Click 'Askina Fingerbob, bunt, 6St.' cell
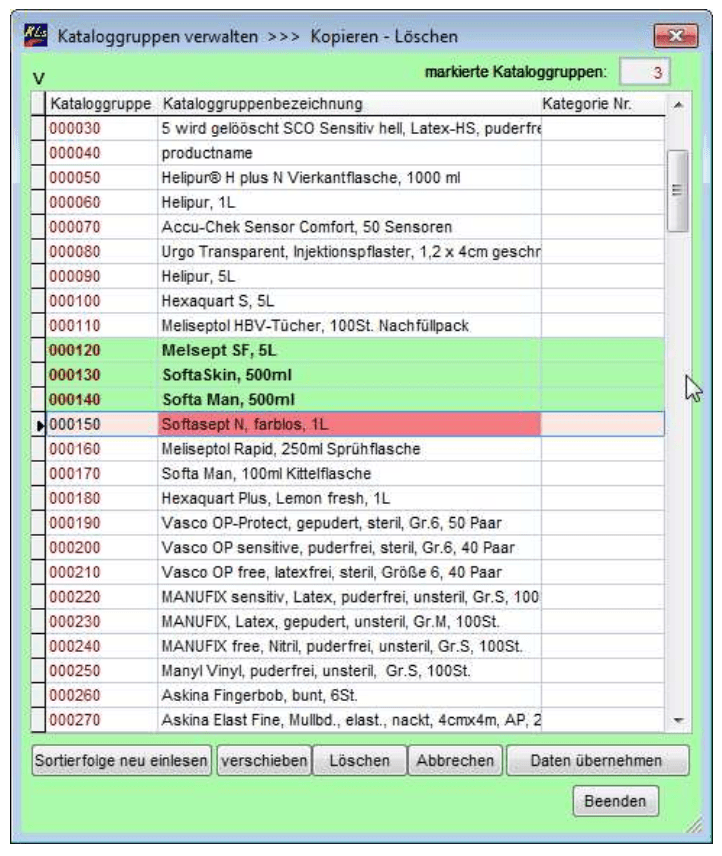 (x=349, y=696)
